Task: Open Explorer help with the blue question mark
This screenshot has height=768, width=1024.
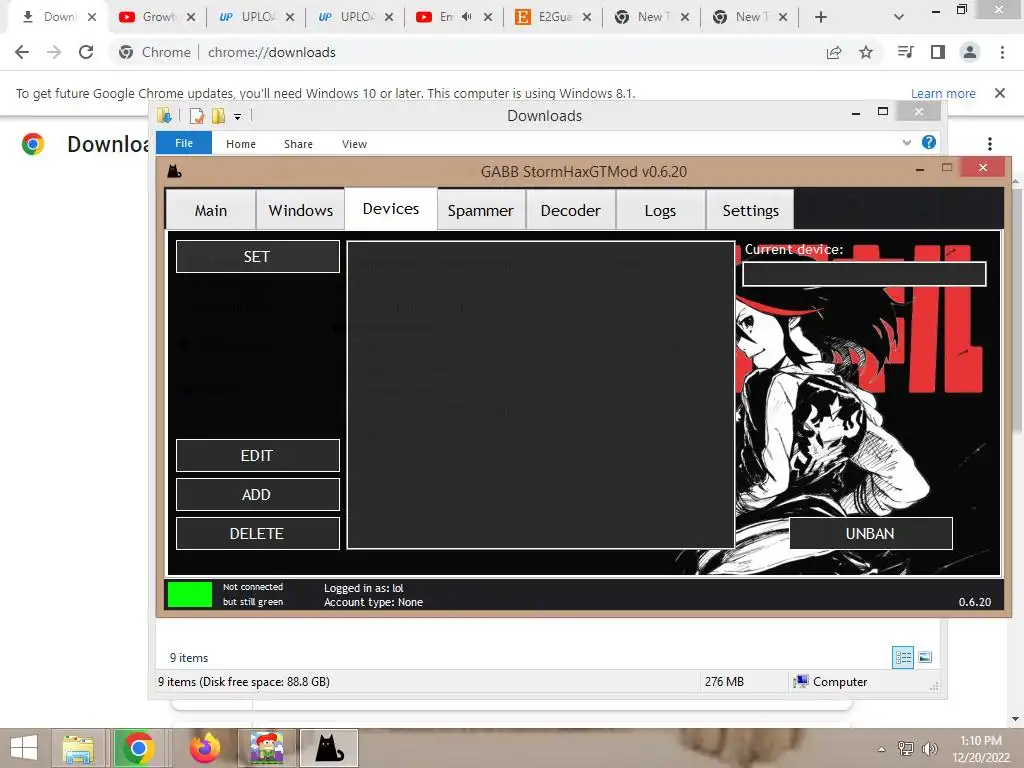Action: click(929, 142)
